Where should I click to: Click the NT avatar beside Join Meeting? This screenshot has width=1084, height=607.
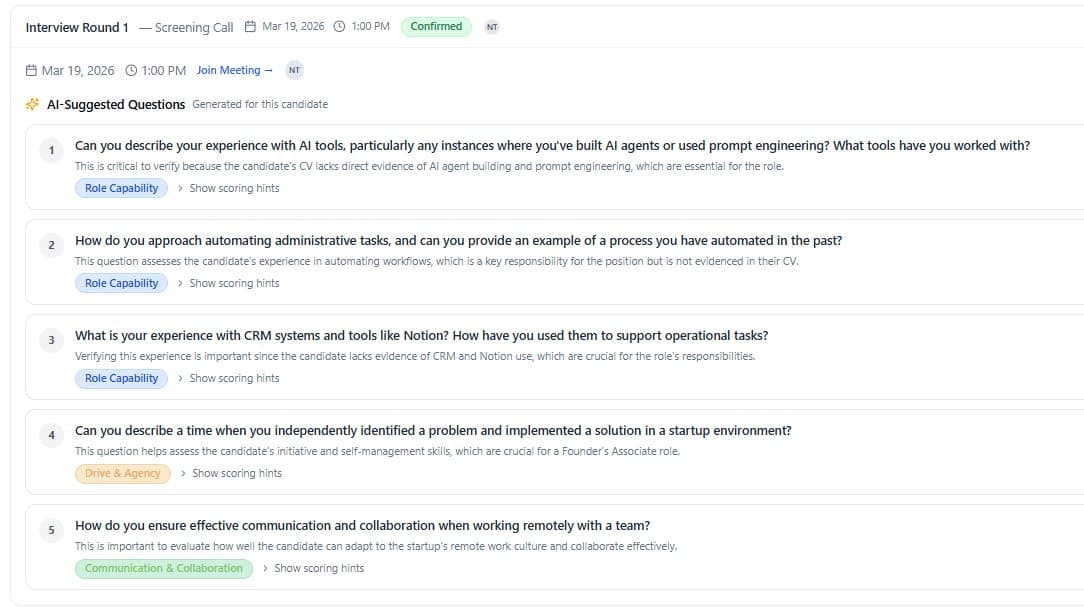coord(293,70)
